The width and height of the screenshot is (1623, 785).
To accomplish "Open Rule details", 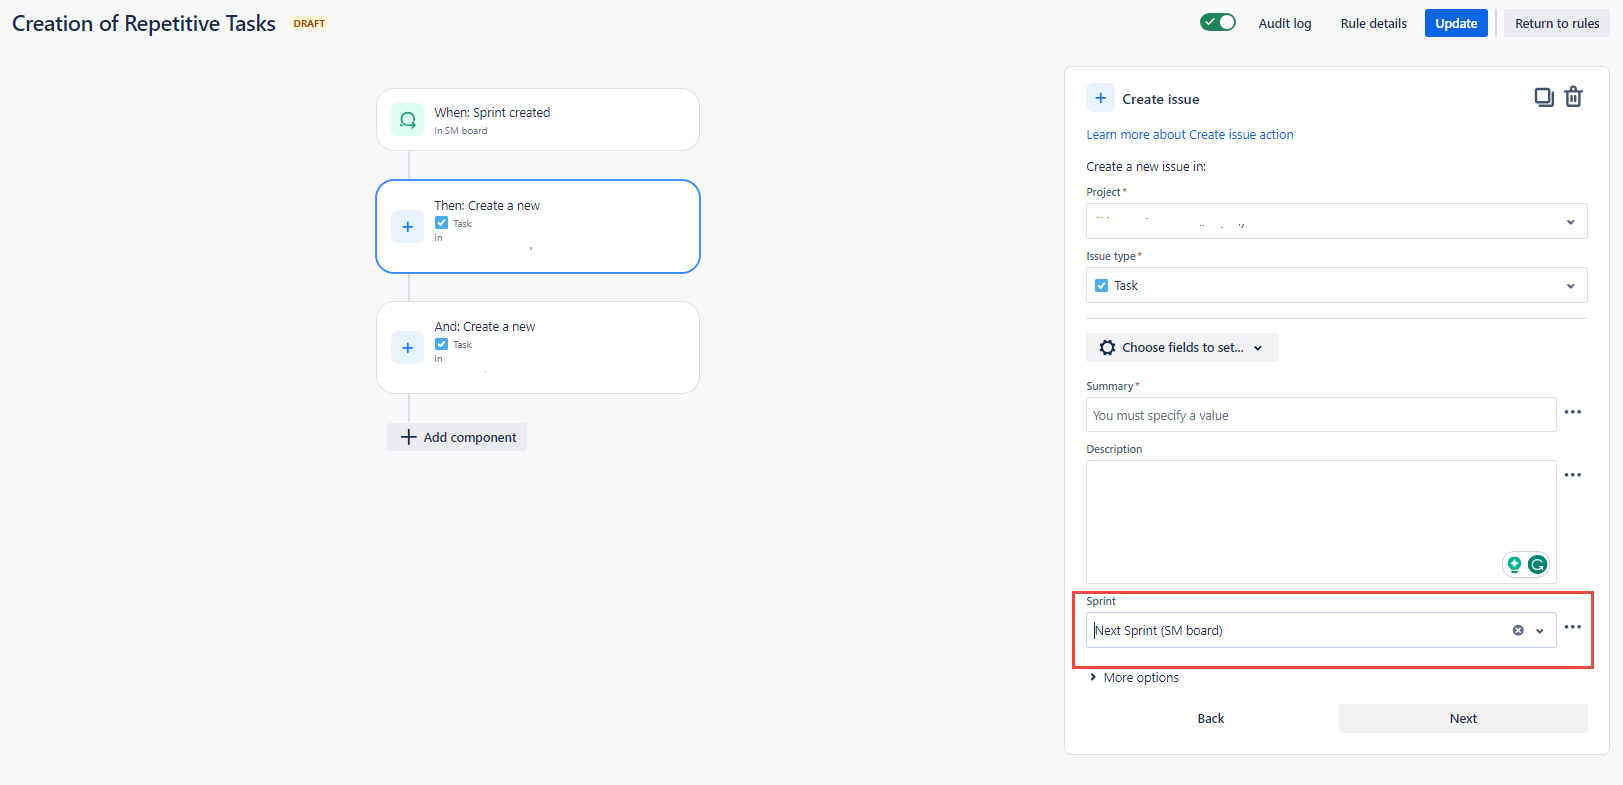I will (x=1374, y=23).
